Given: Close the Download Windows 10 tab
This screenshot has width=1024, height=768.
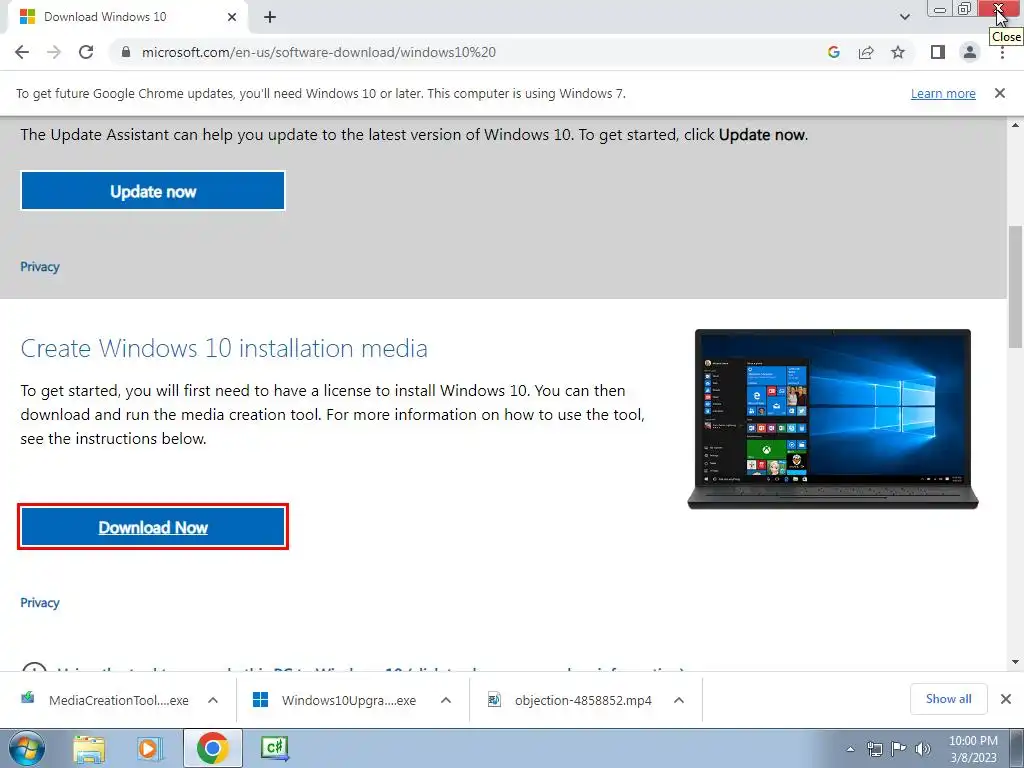Looking at the screenshot, I should (232, 17).
